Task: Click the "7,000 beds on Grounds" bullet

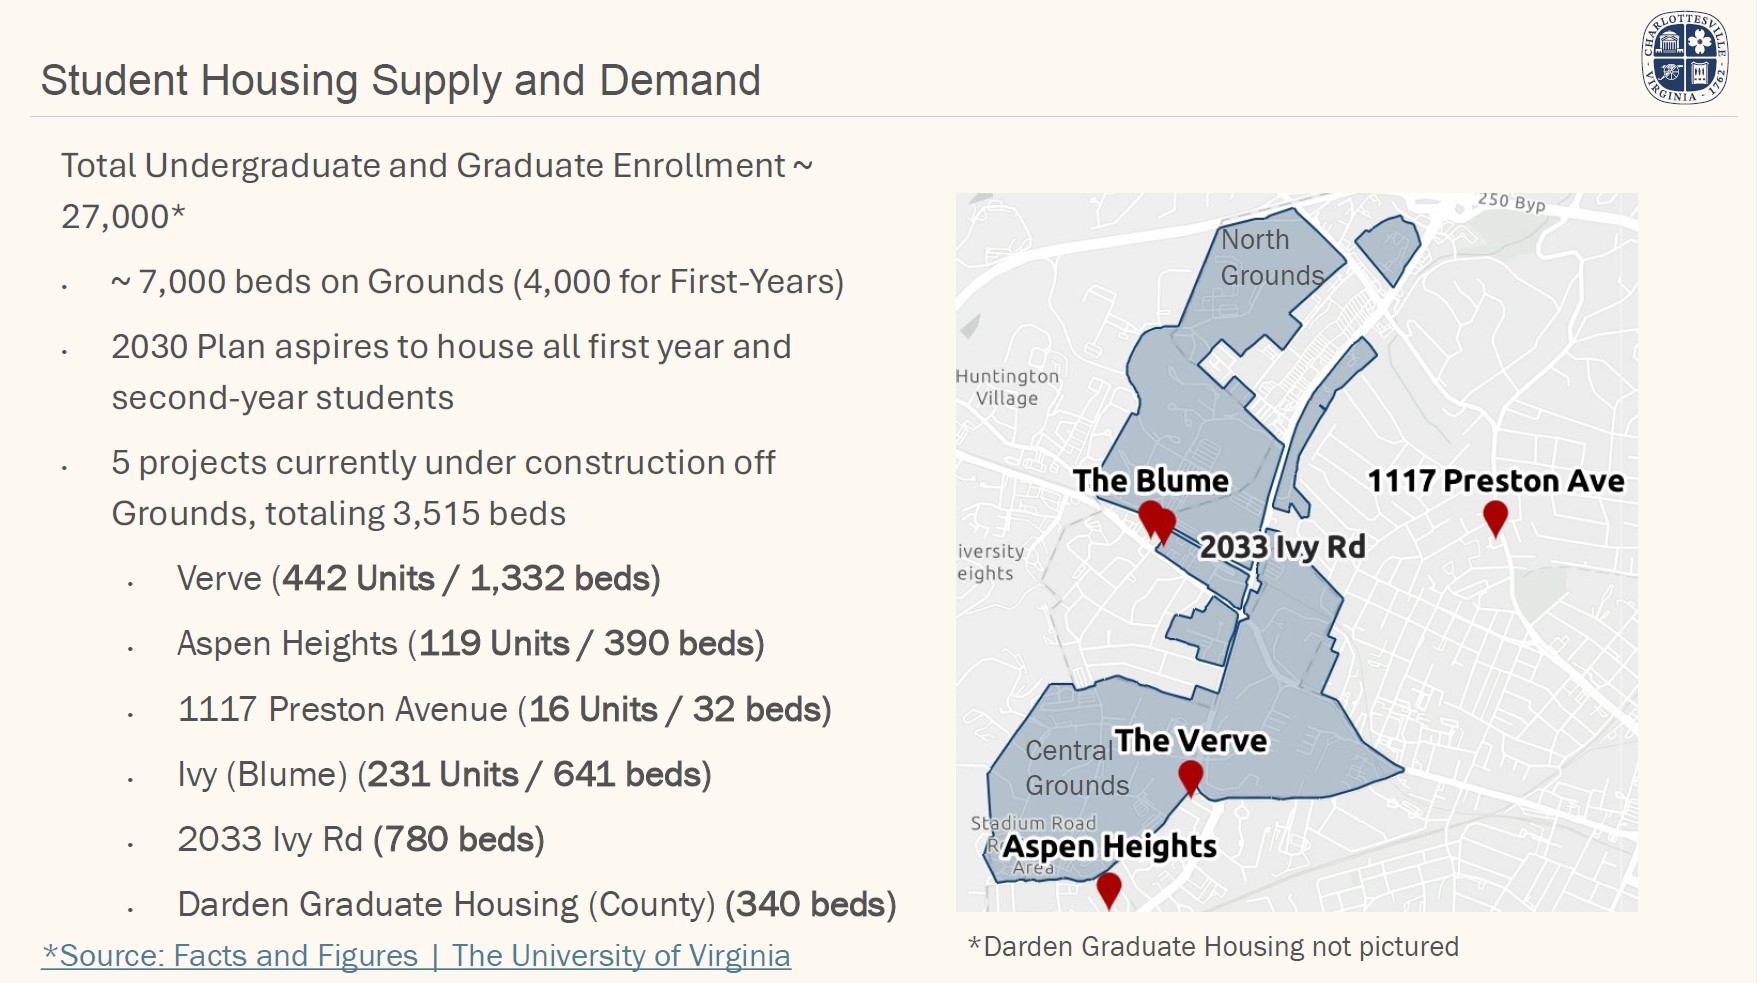Action: pos(477,282)
